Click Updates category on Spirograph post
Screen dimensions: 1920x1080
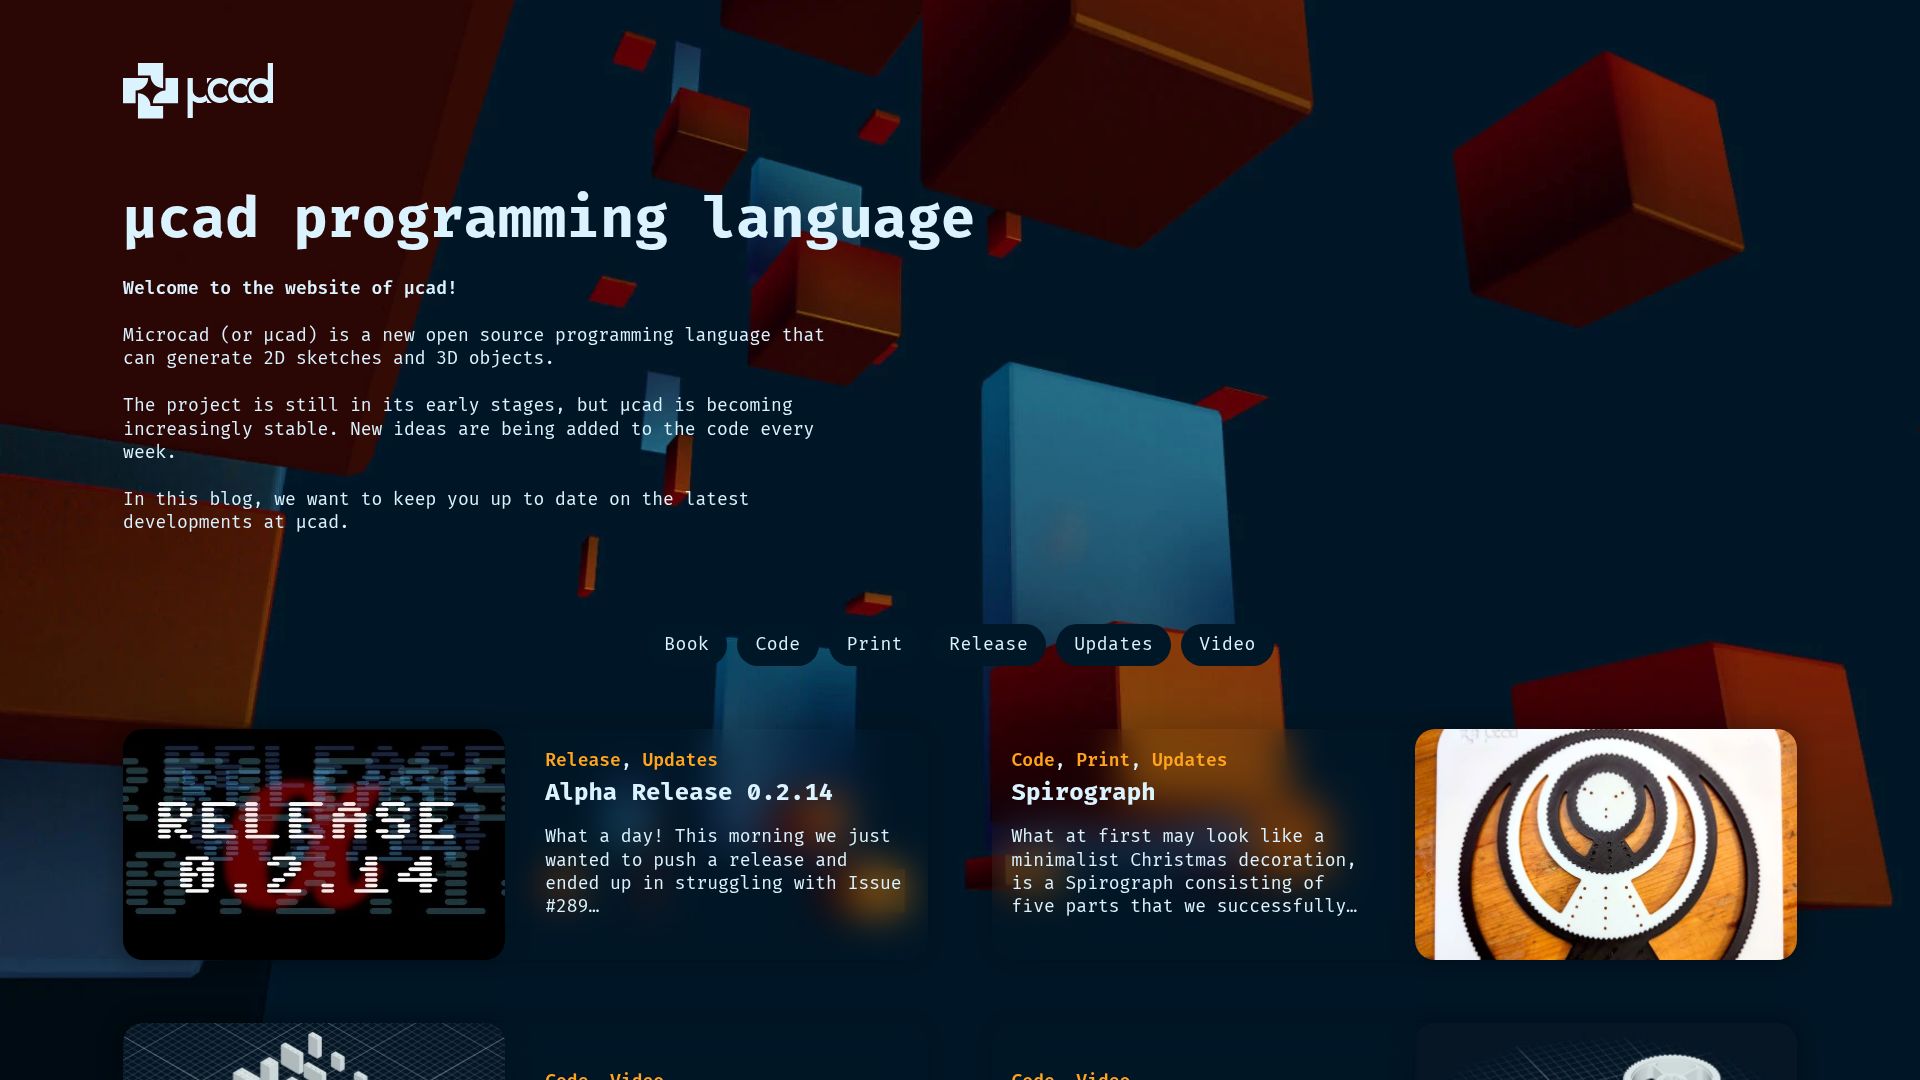pos(1189,760)
